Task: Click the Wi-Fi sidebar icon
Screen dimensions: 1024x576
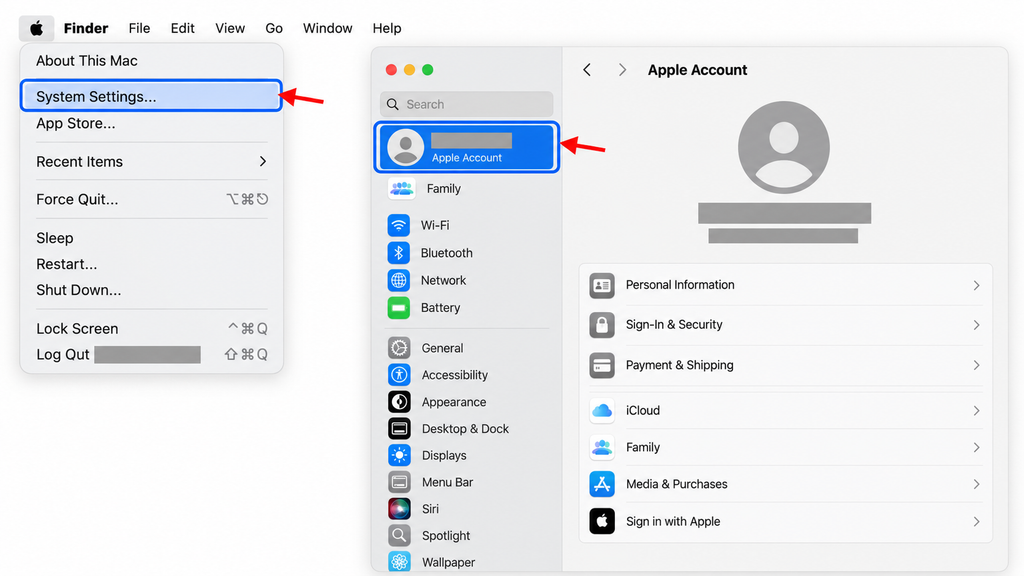Action: point(399,225)
